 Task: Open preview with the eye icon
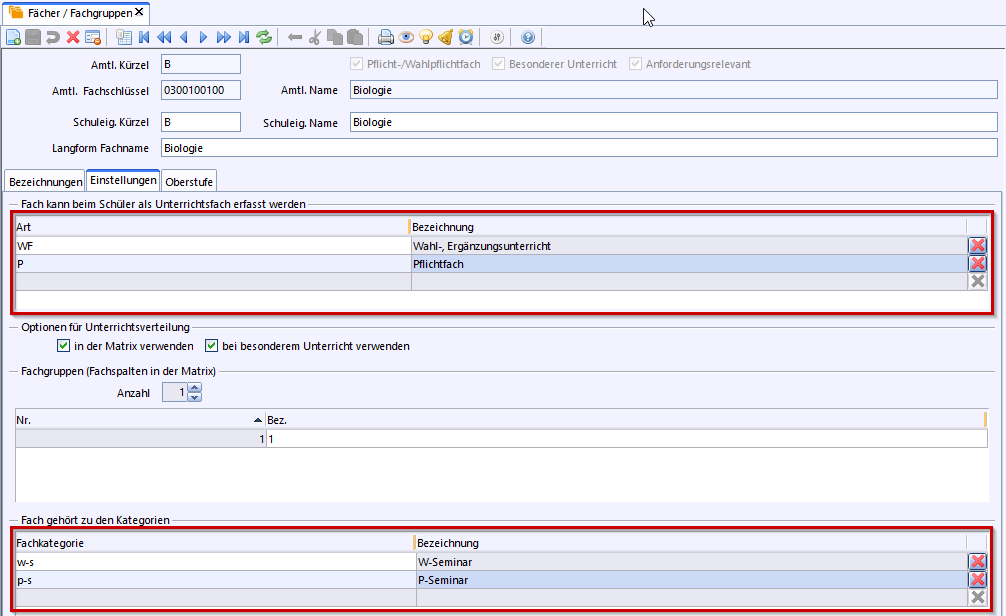point(405,37)
